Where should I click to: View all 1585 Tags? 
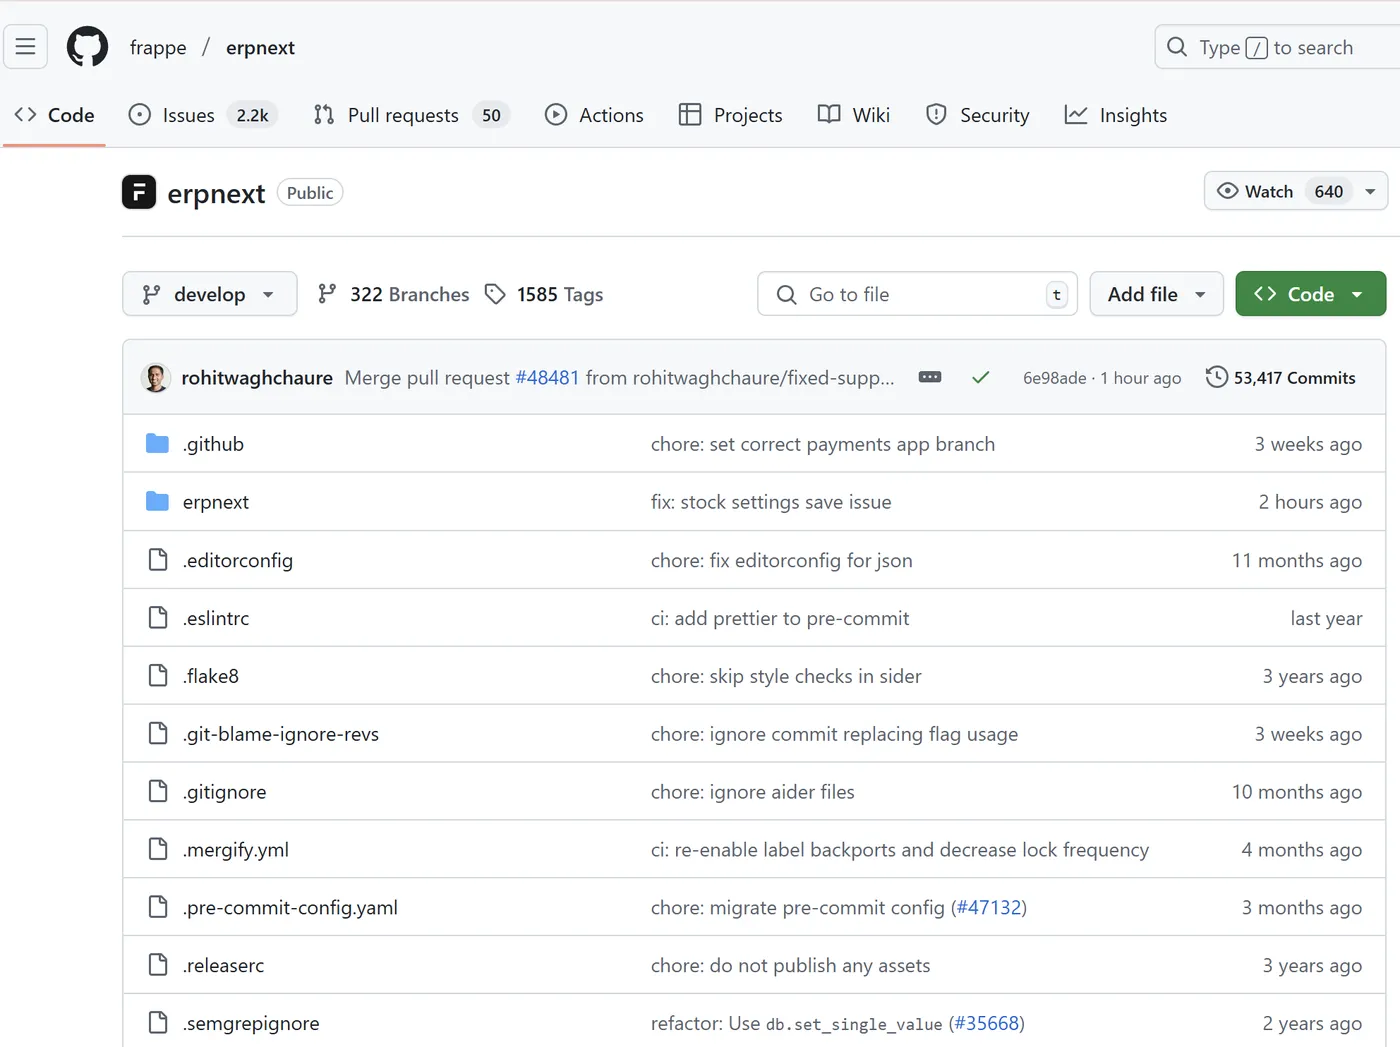(x=544, y=294)
